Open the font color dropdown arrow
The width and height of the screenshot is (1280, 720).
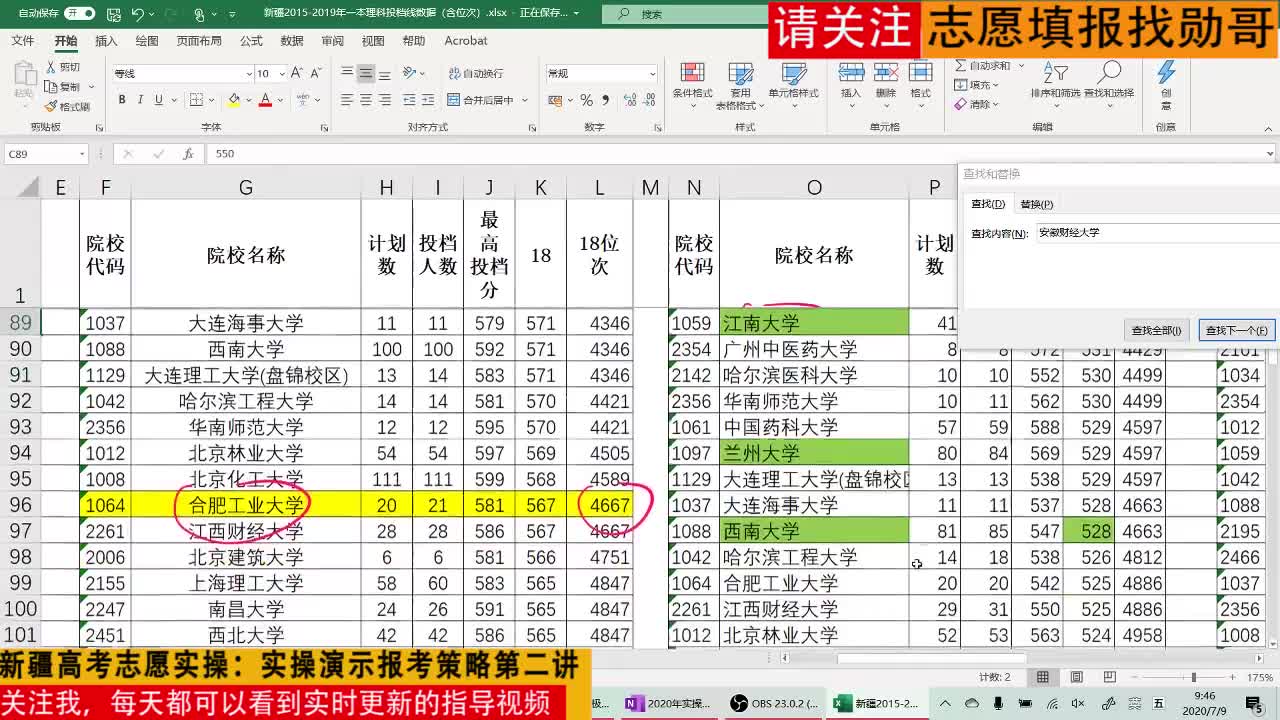280,100
